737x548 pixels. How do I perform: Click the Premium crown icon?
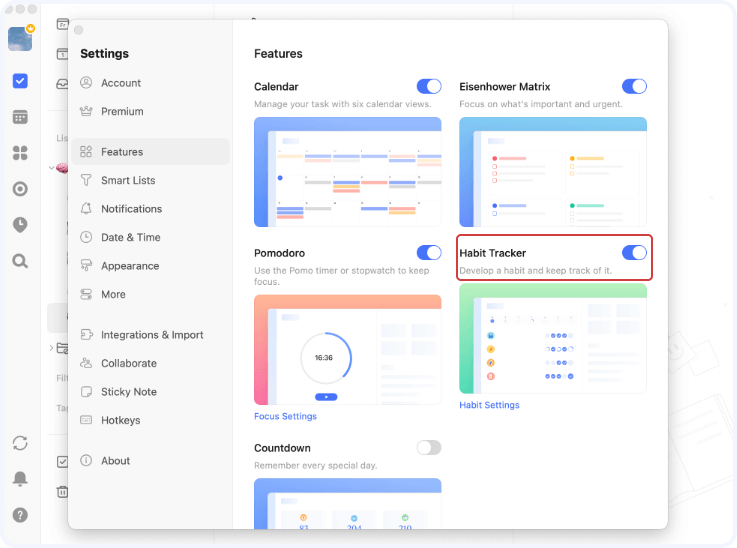pos(86,111)
